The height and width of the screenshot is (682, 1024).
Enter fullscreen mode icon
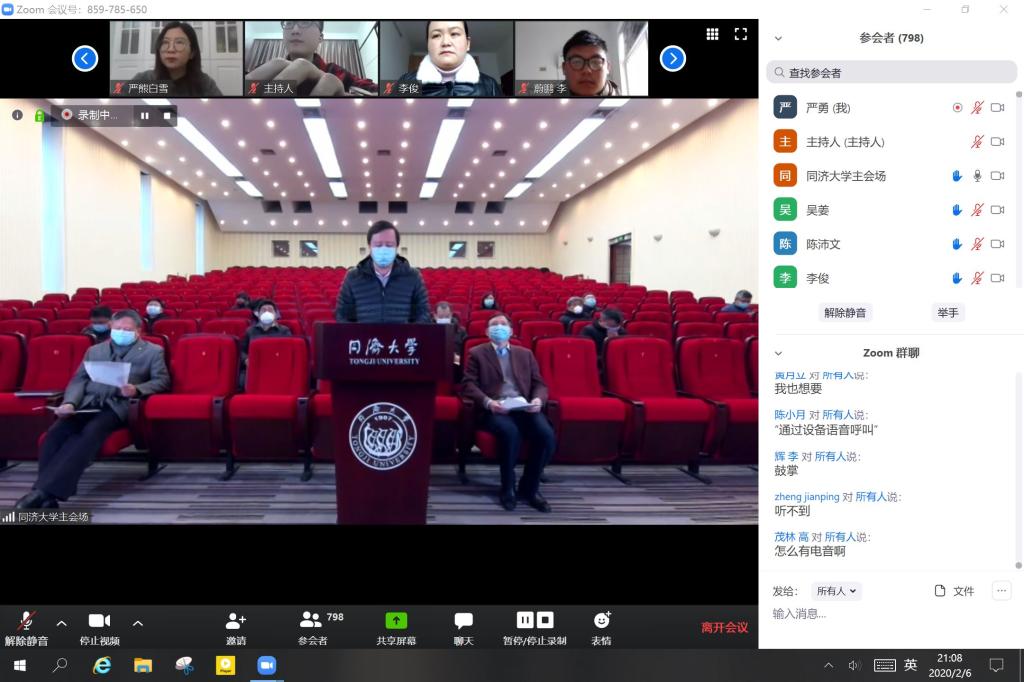[741, 34]
